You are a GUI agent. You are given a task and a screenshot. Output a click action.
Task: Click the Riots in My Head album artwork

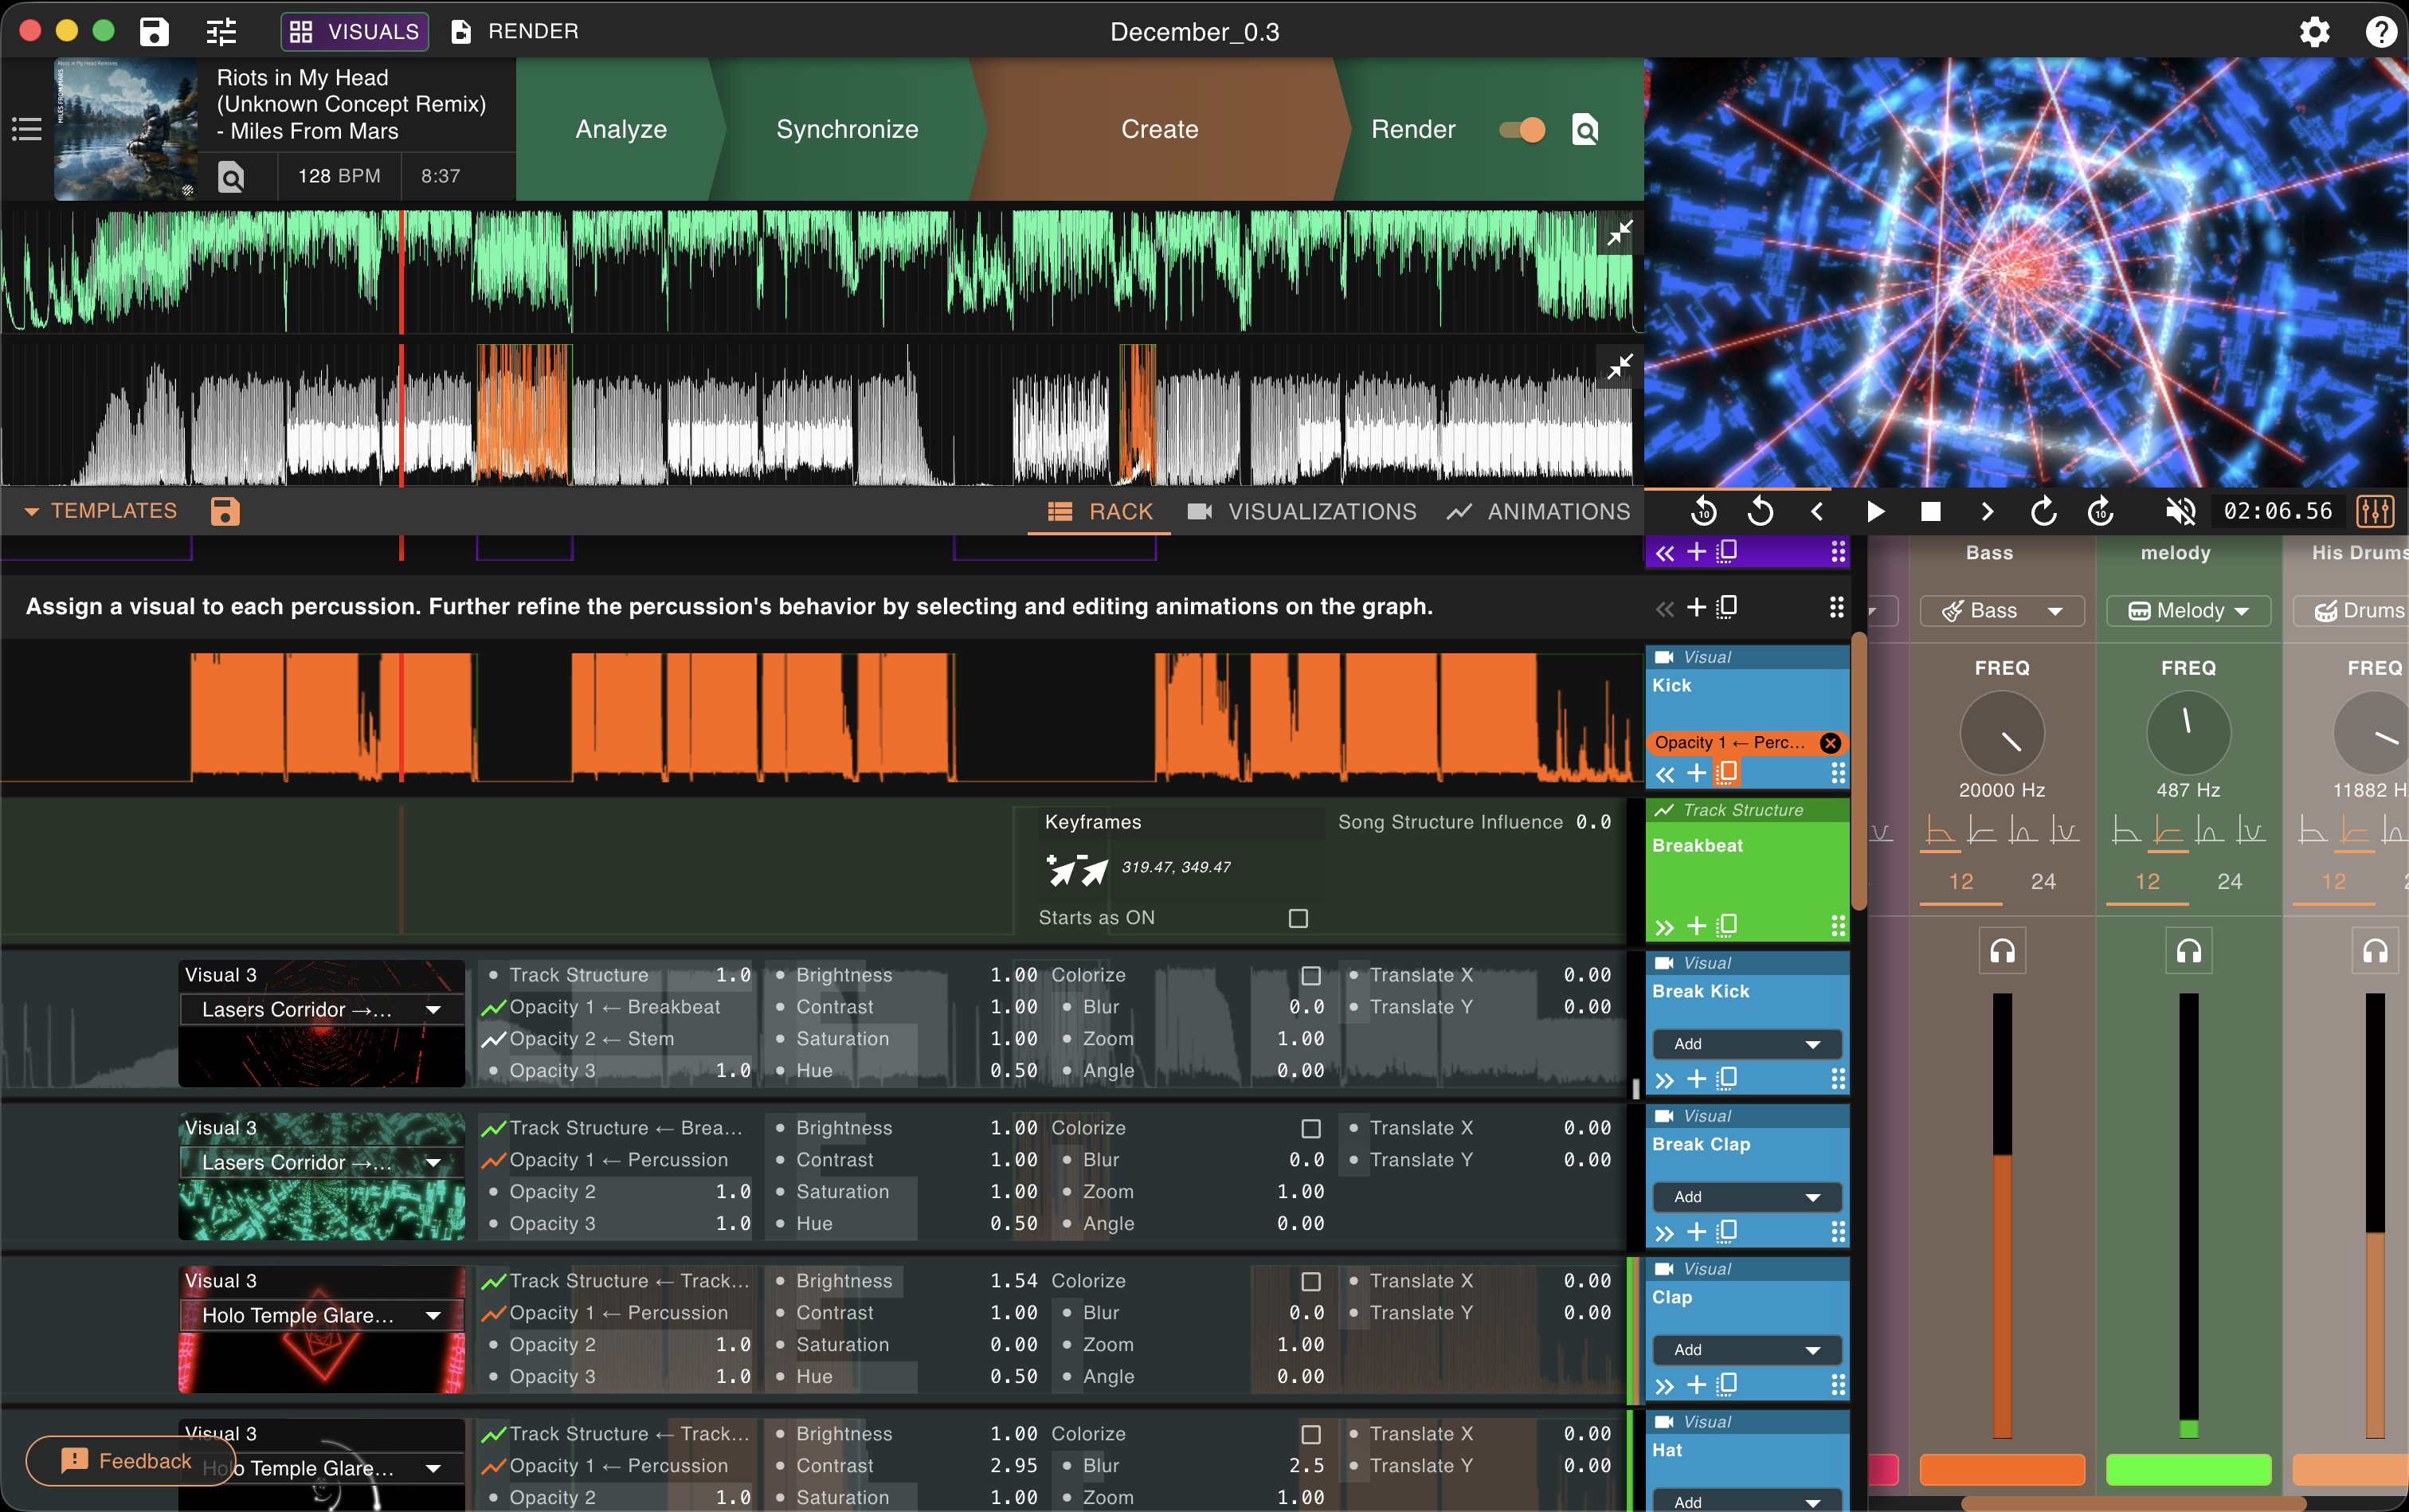pos(125,129)
